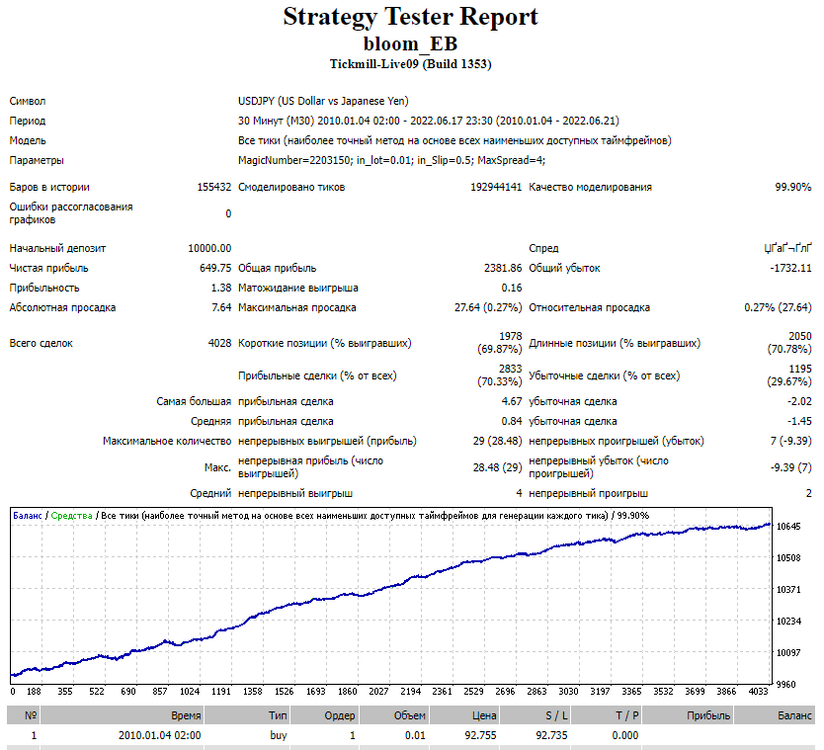
Task: Select the Всего сделок value 4028
Action: click(x=219, y=343)
